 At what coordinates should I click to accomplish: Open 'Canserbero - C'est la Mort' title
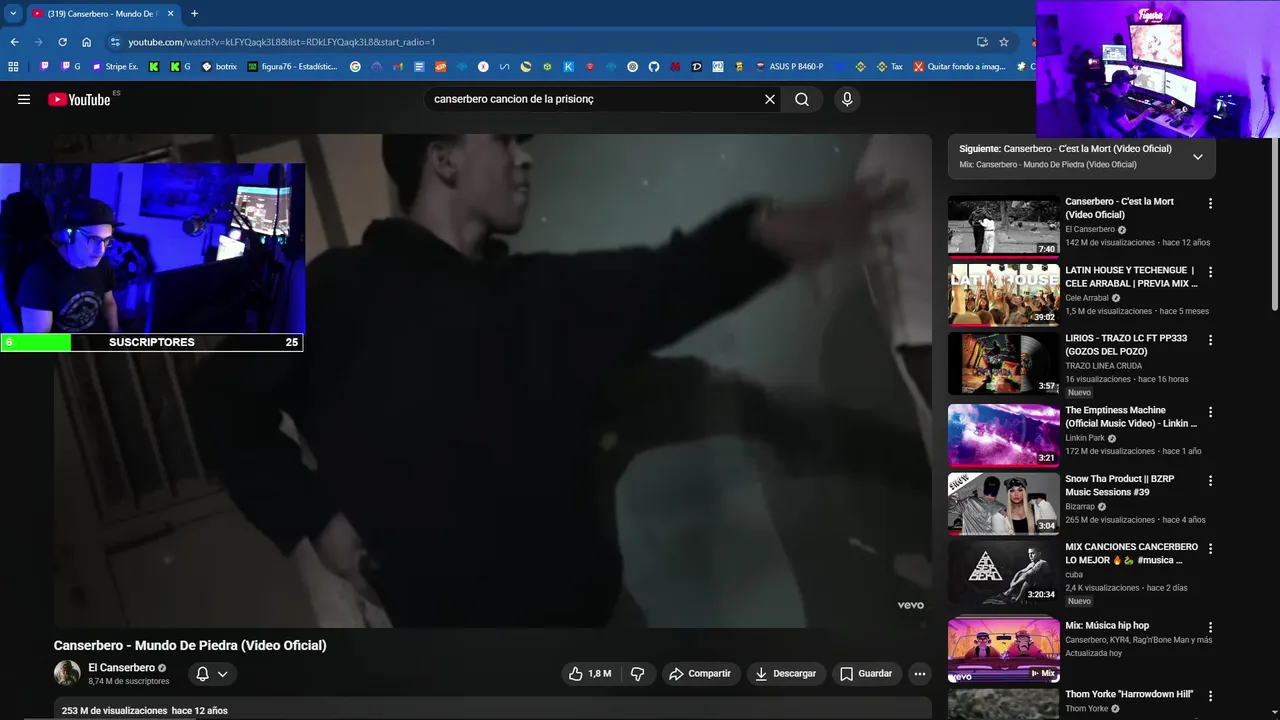coord(1119,208)
